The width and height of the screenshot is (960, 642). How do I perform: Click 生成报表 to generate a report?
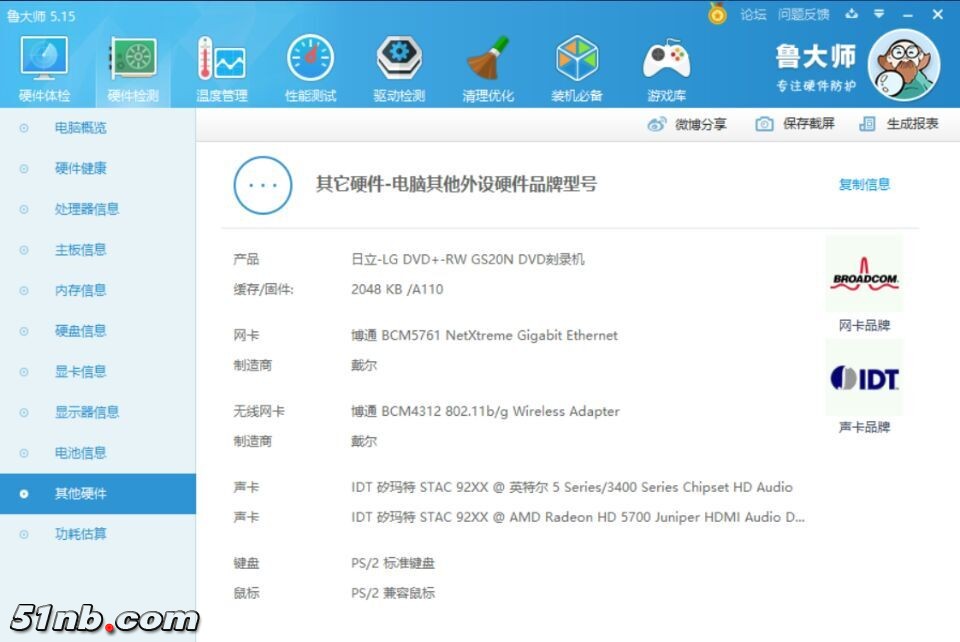click(x=899, y=124)
